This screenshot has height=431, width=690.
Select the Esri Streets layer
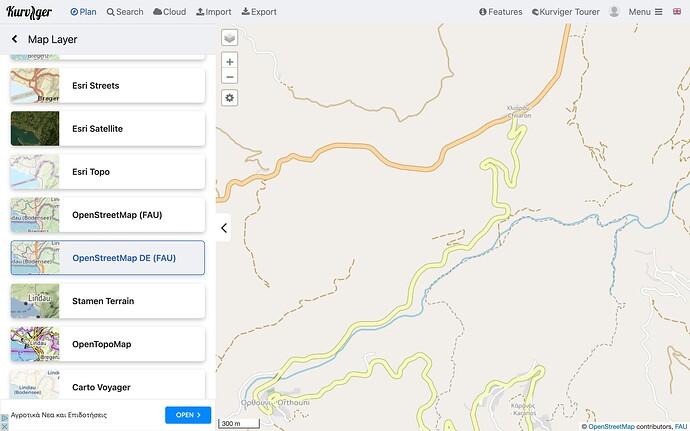(x=108, y=85)
